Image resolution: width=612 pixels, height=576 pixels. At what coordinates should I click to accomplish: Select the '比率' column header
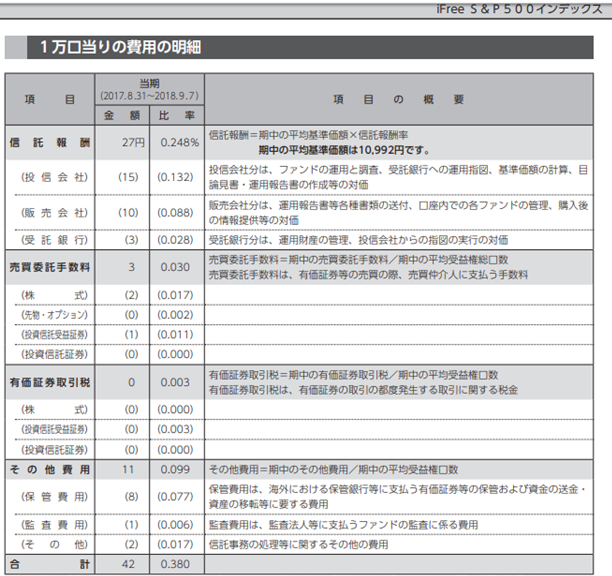177,116
